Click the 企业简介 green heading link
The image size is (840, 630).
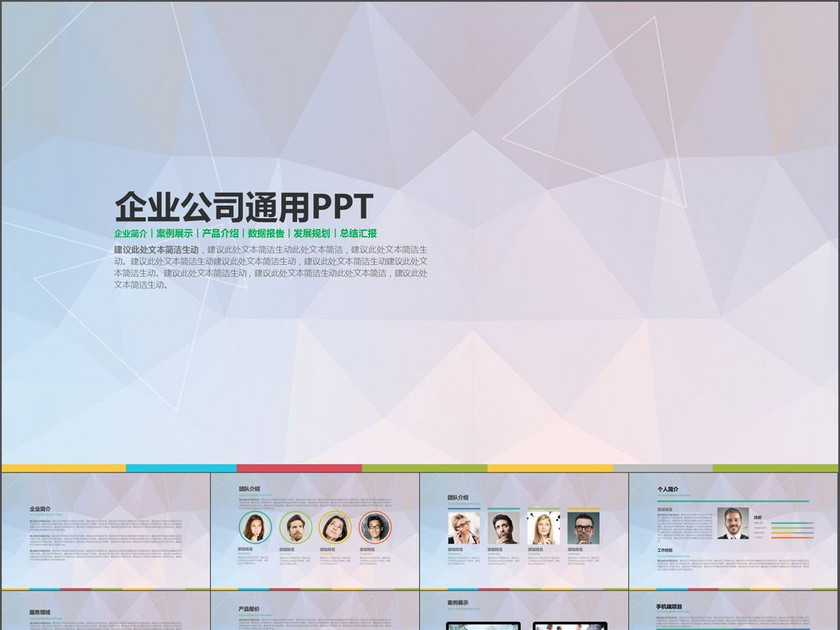130,233
